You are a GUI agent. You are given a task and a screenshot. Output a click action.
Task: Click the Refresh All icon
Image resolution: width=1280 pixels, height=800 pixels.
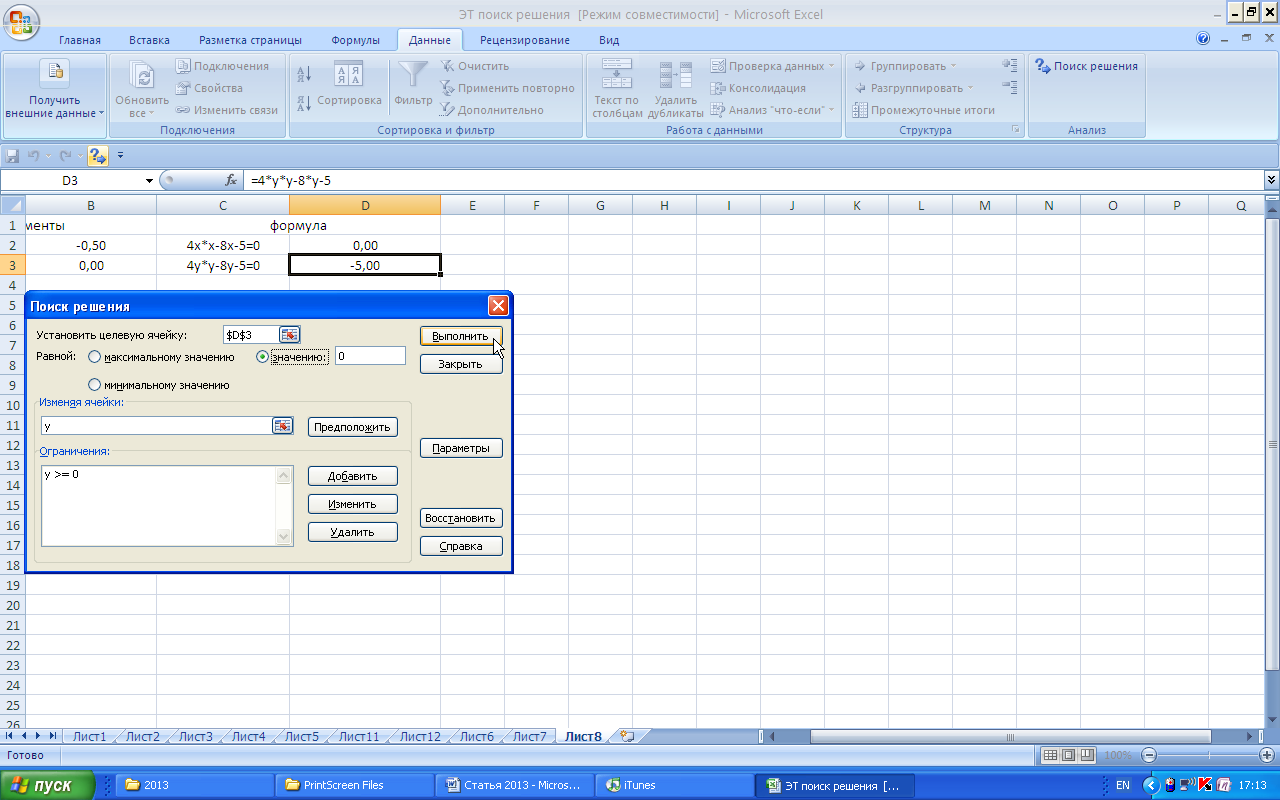coord(143,76)
